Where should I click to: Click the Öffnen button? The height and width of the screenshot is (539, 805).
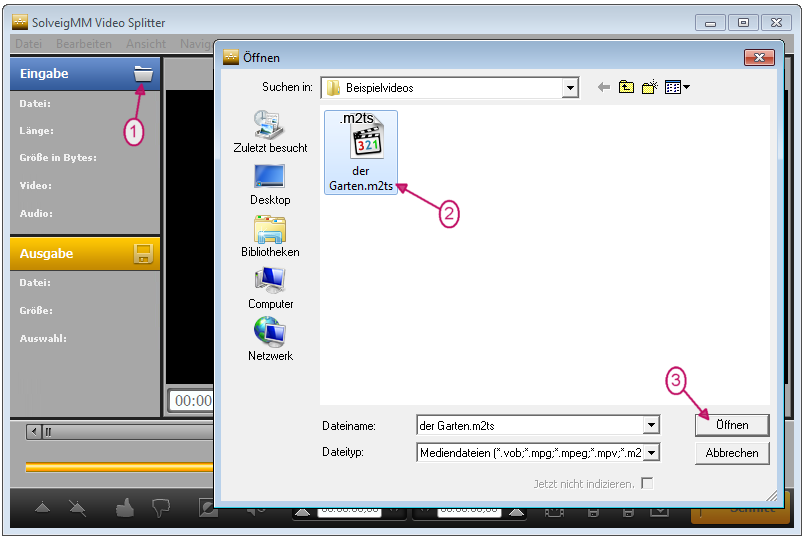732,425
